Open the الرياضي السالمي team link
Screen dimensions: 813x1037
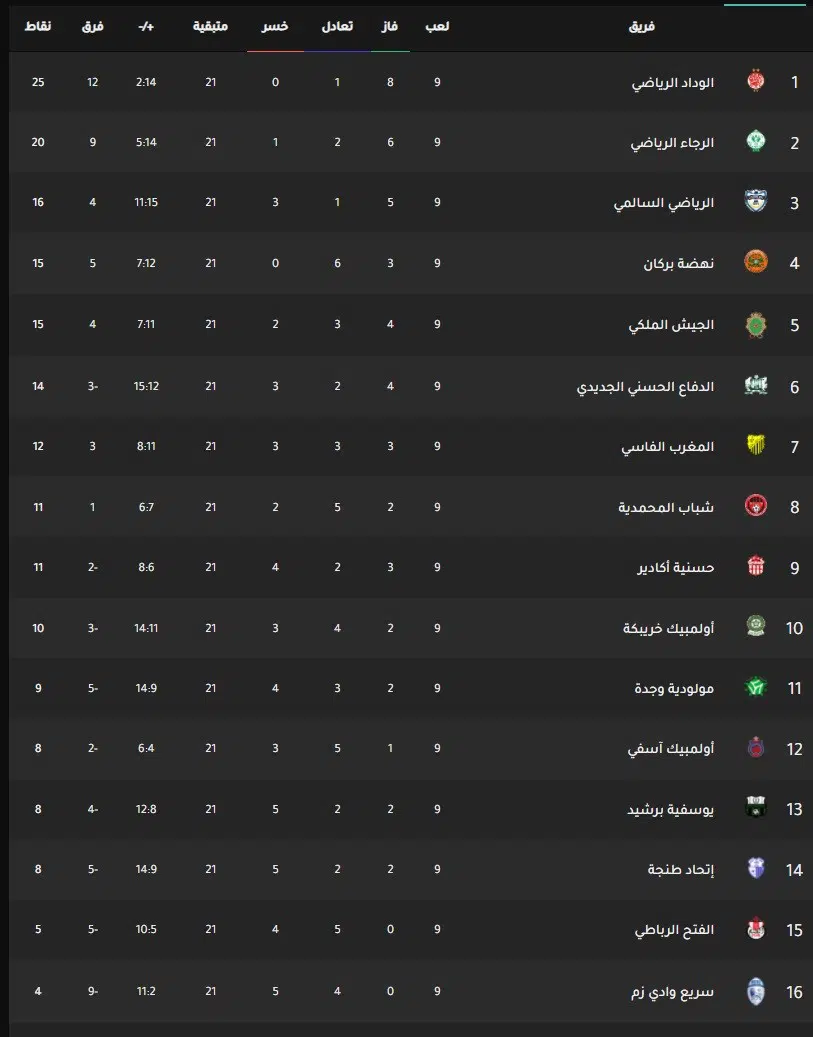663,202
